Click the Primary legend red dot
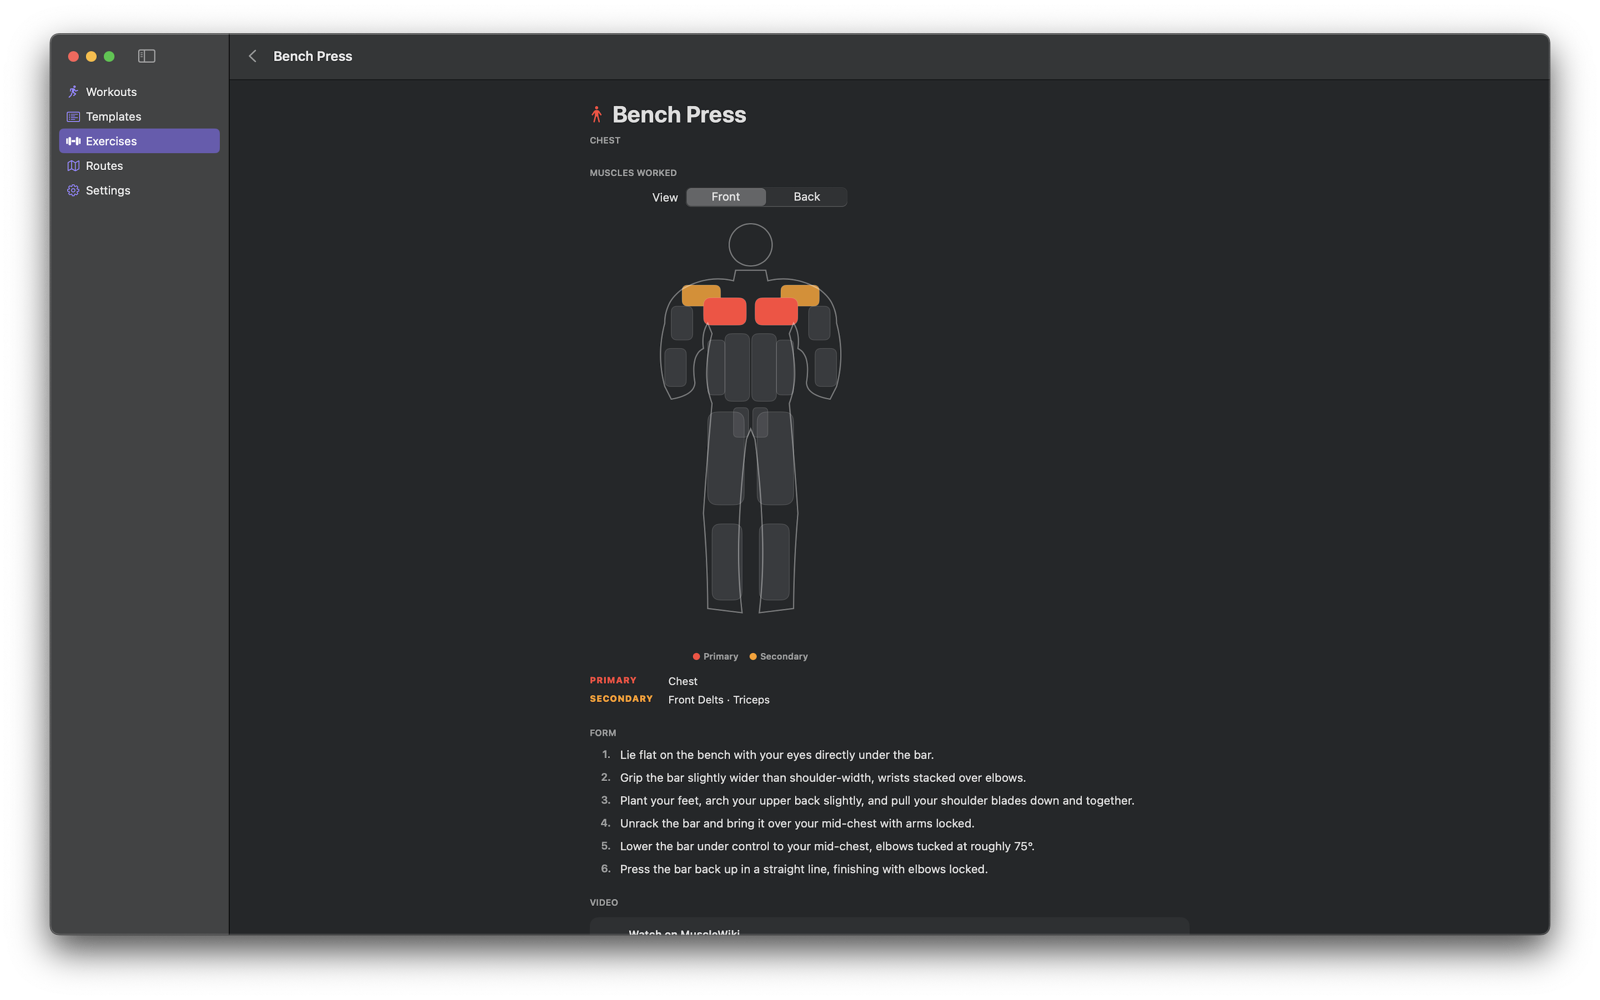Viewport: 1600px width, 1000px height. (696, 657)
